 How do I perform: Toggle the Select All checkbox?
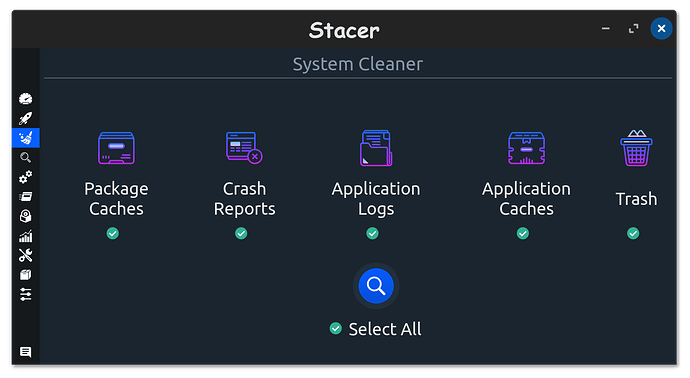tap(336, 328)
